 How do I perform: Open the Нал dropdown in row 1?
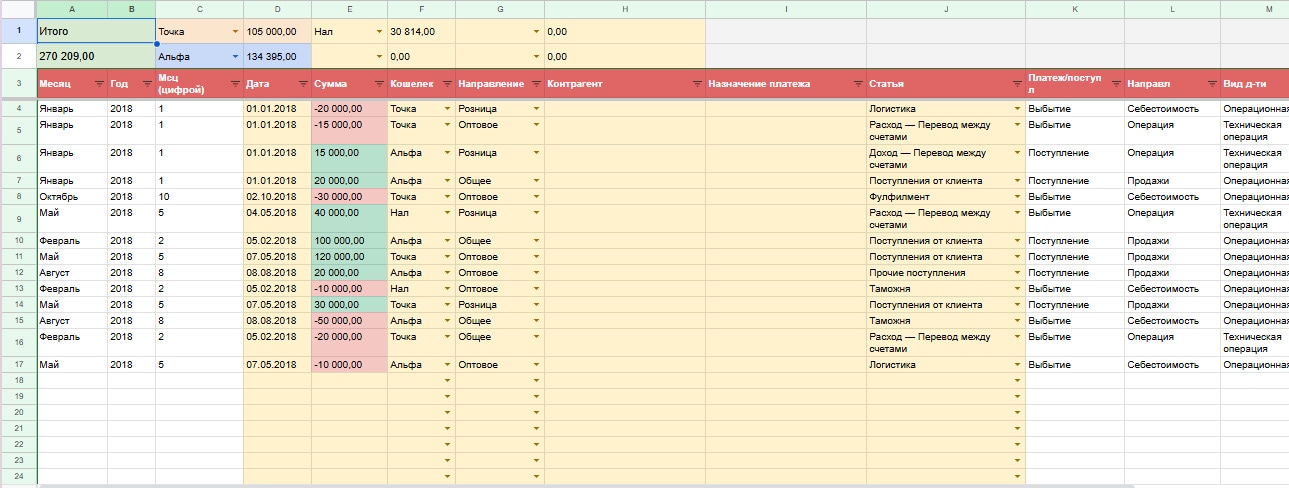click(x=379, y=32)
